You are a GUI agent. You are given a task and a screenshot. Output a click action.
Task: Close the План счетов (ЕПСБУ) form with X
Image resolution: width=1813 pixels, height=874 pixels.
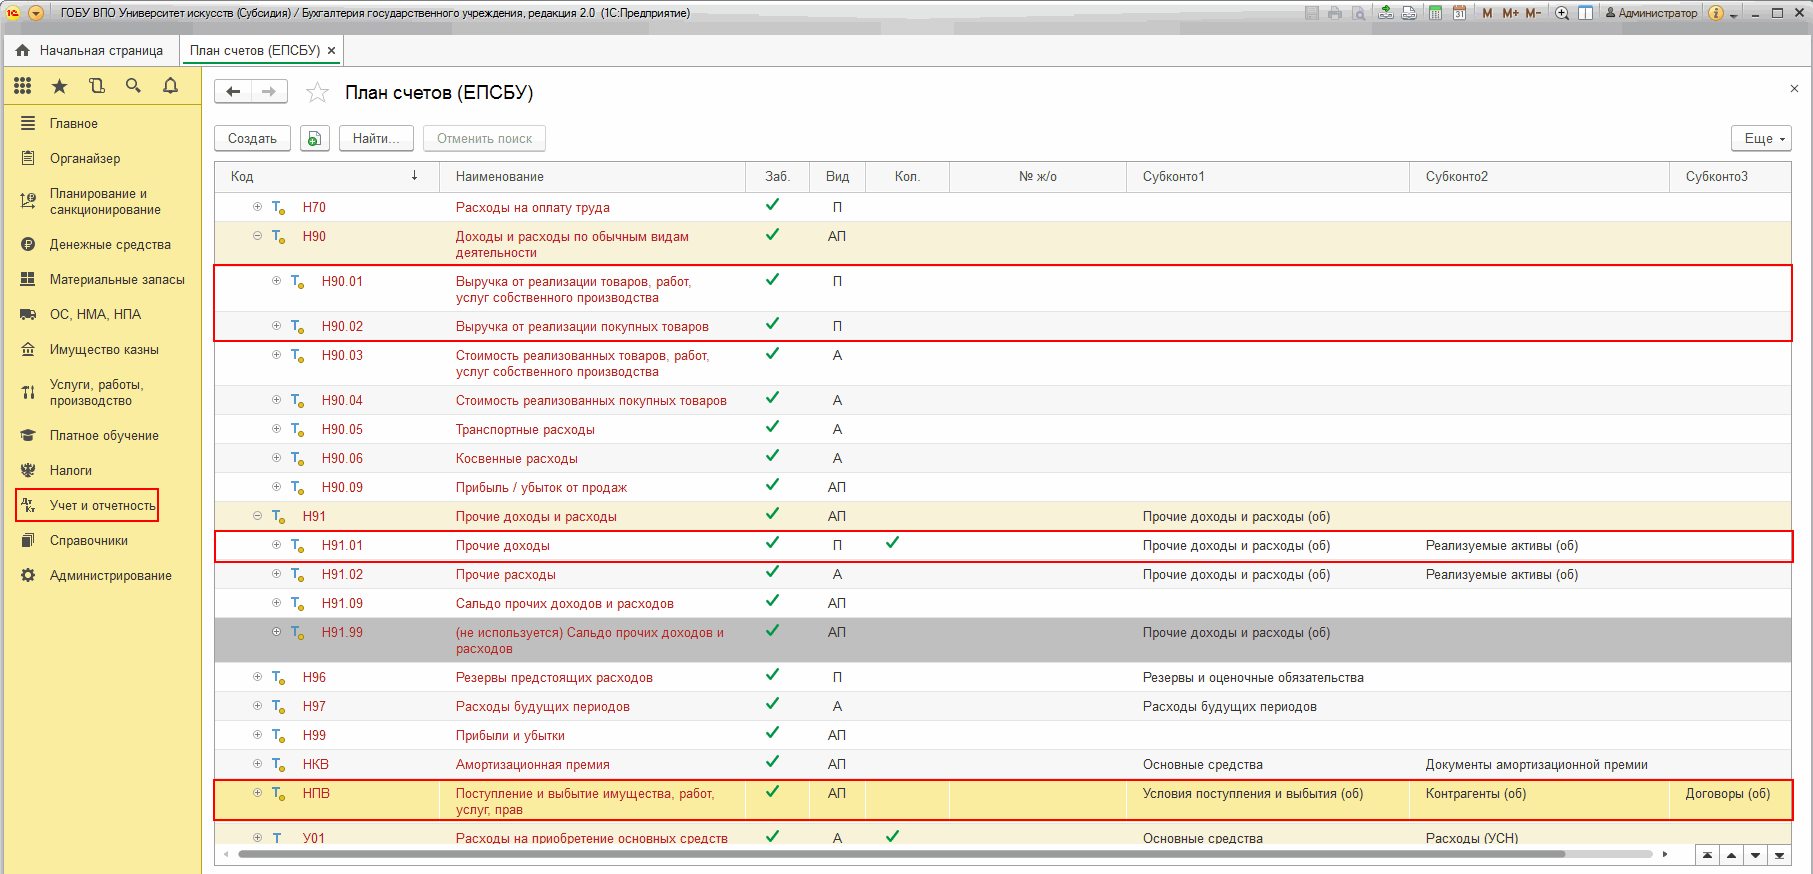(1794, 89)
